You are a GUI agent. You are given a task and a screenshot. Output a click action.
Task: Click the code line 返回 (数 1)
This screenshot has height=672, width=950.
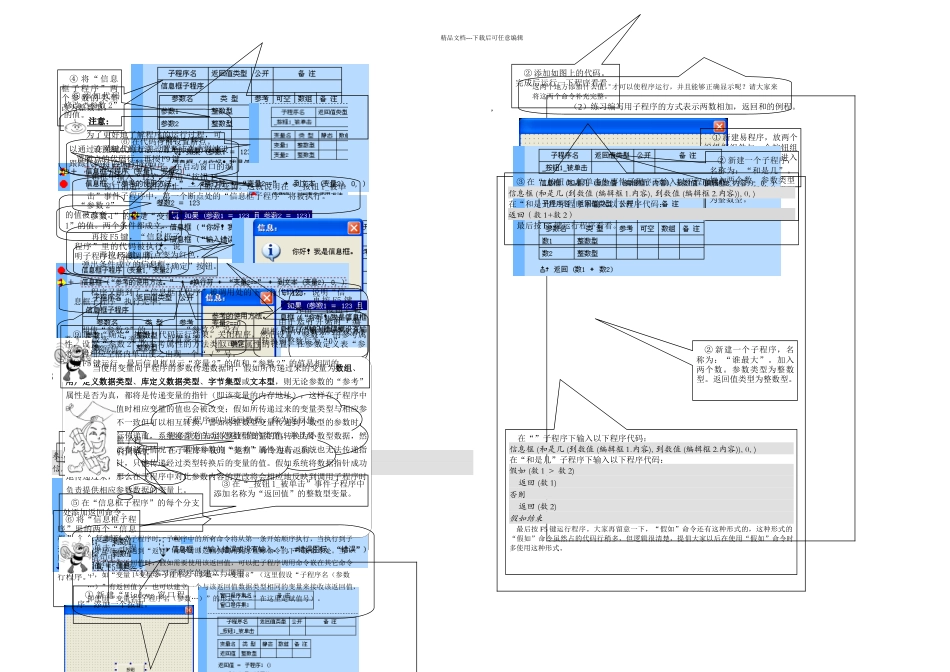click(537, 483)
